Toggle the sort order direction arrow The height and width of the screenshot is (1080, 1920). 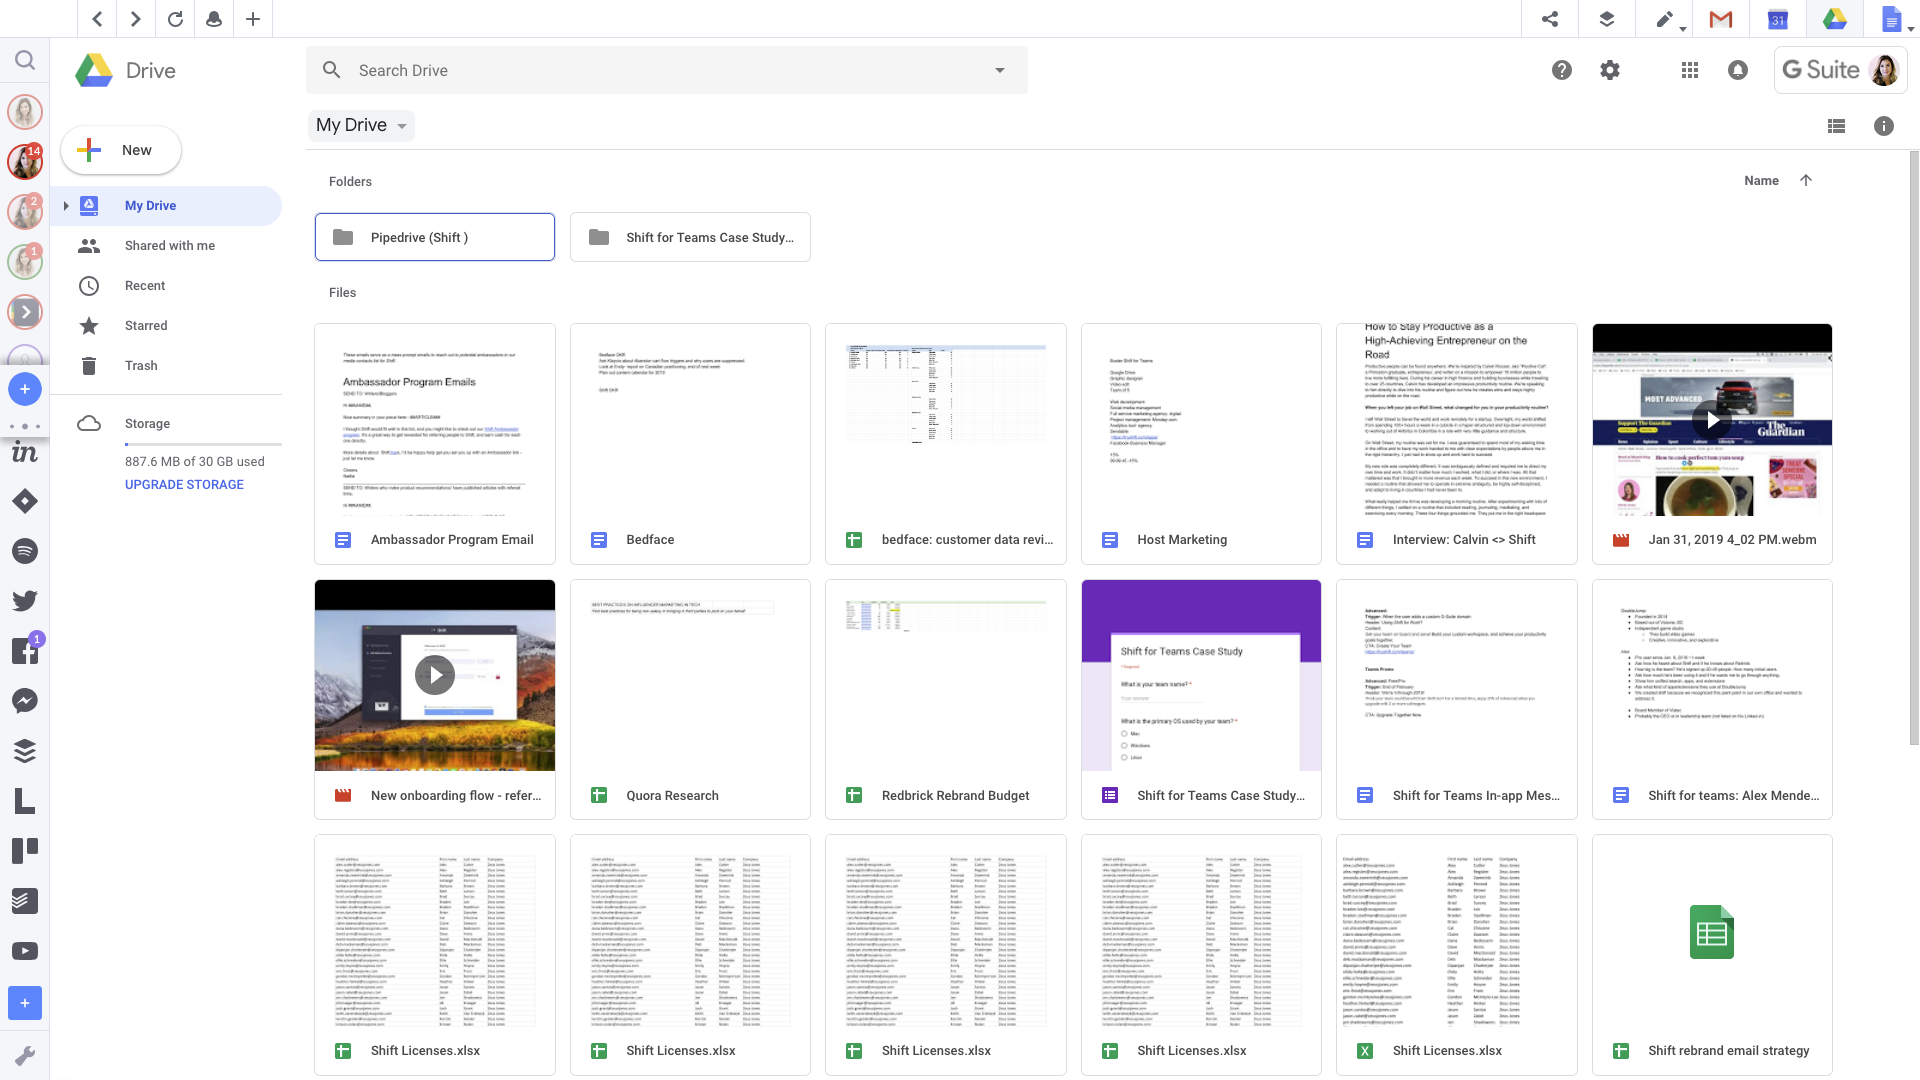(1805, 181)
